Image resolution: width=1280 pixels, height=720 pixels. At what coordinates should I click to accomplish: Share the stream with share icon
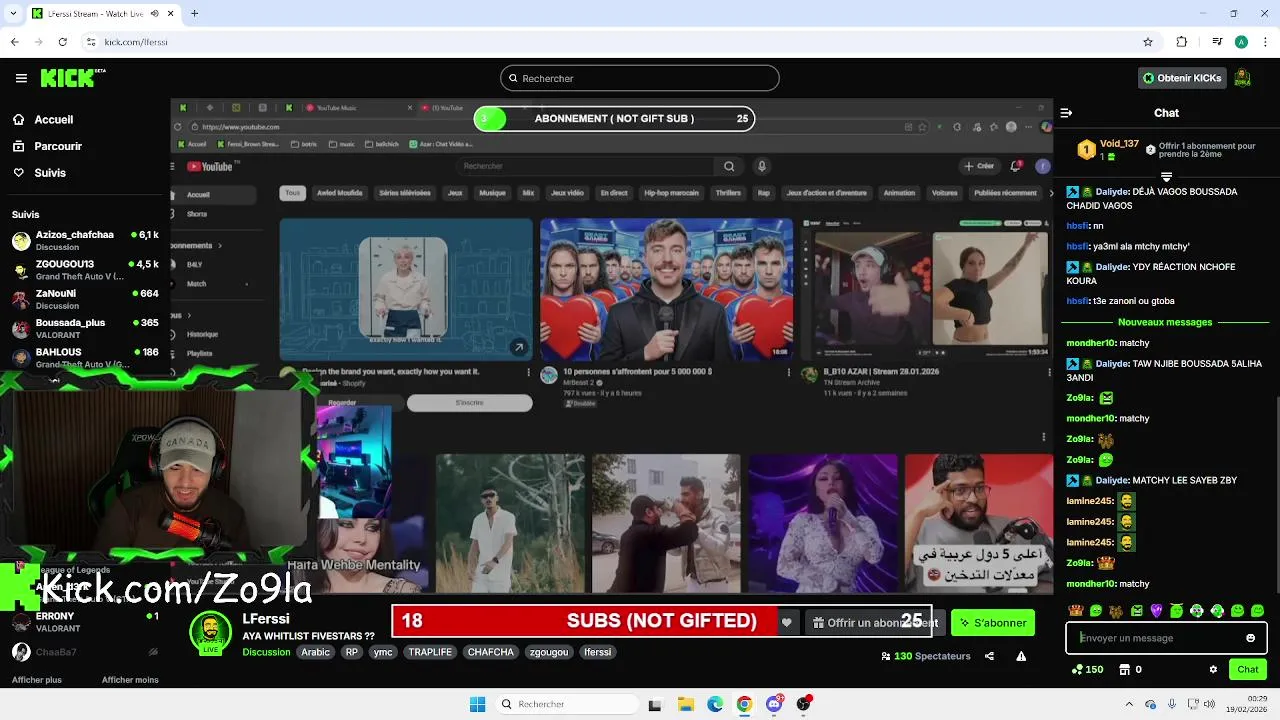pyautogui.click(x=989, y=656)
